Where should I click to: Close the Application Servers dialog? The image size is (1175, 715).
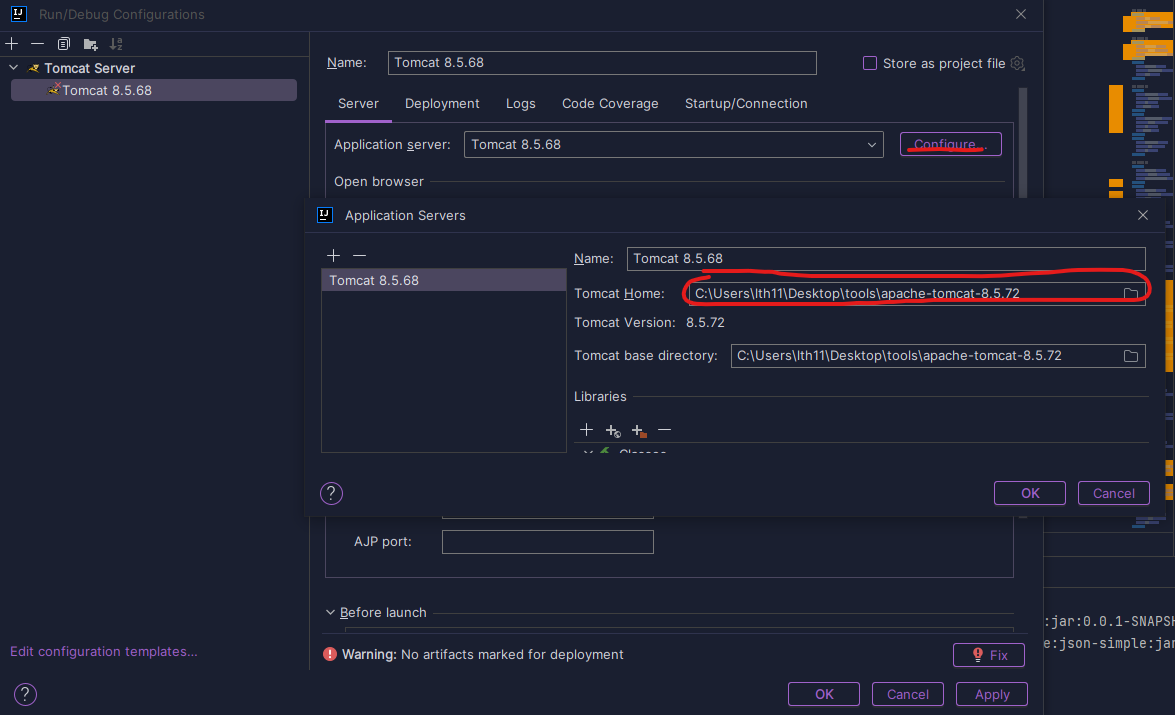pyautogui.click(x=1143, y=215)
